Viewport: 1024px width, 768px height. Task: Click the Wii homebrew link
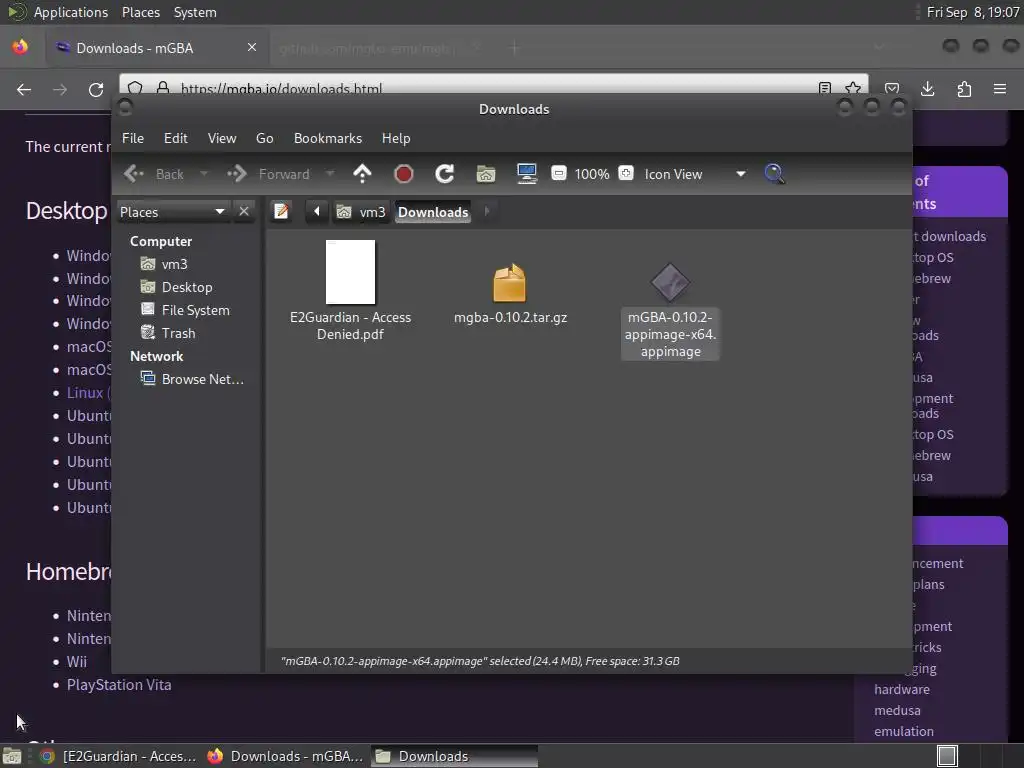pos(76,662)
